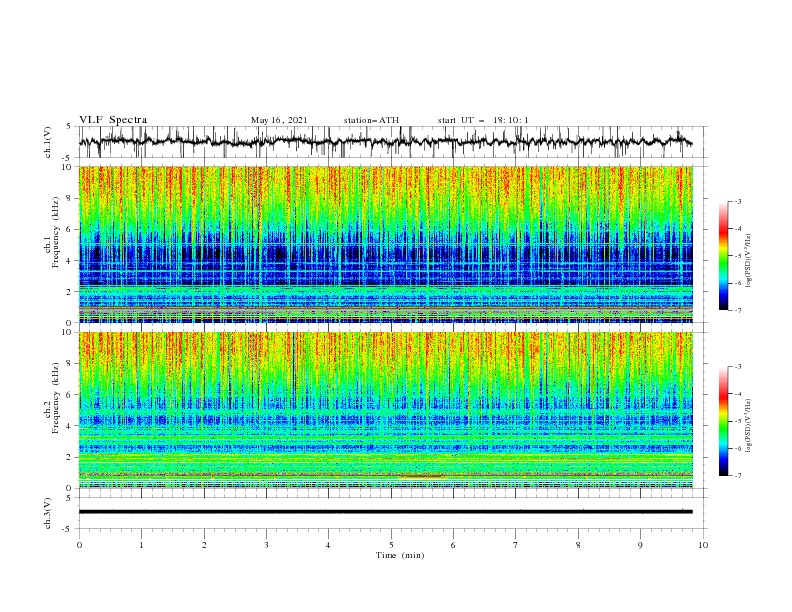Click the color scale bar beside ch.1 spectrogram

(x=723, y=256)
